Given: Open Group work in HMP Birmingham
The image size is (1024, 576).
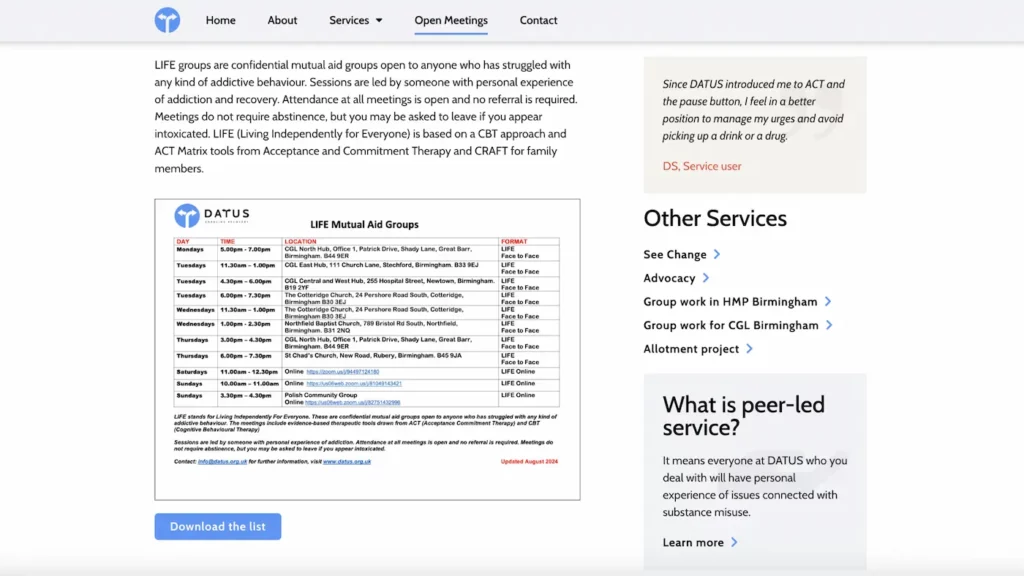Looking at the screenshot, I should click(730, 302).
